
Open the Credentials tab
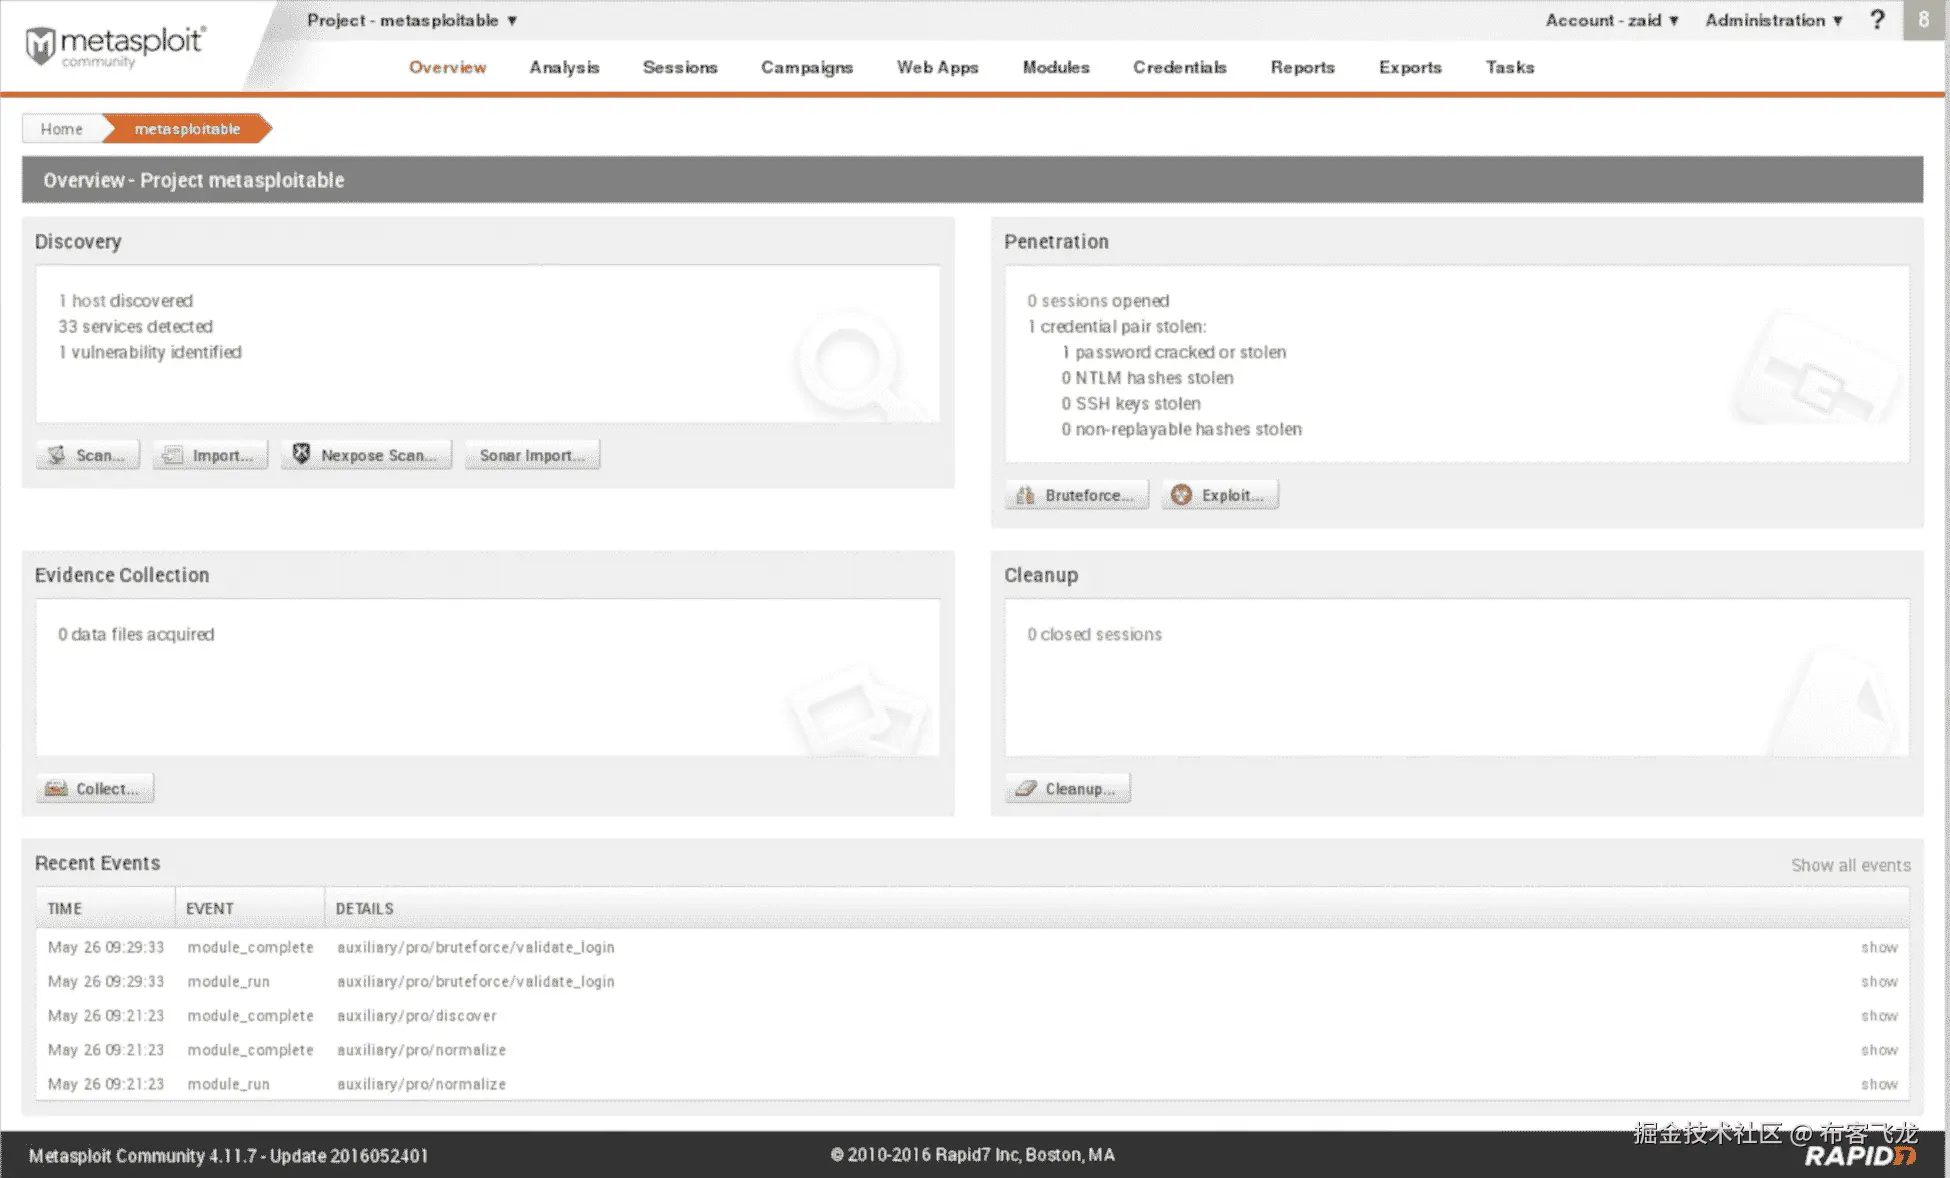pos(1179,67)
